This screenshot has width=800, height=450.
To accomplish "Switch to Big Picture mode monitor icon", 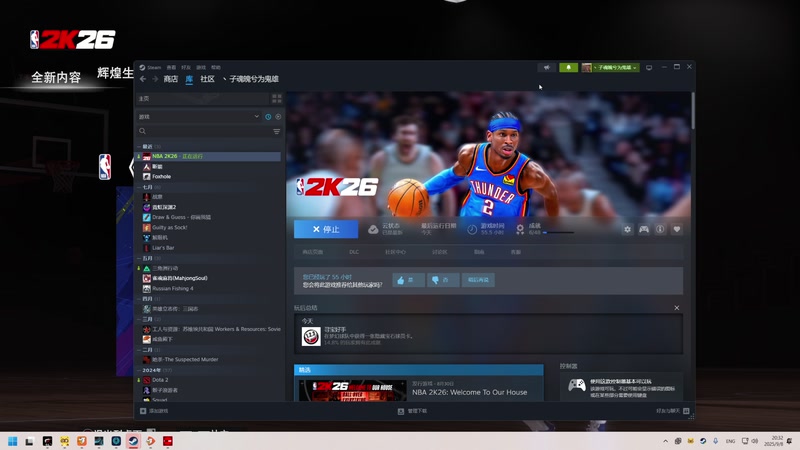I will tap(649, 67).
